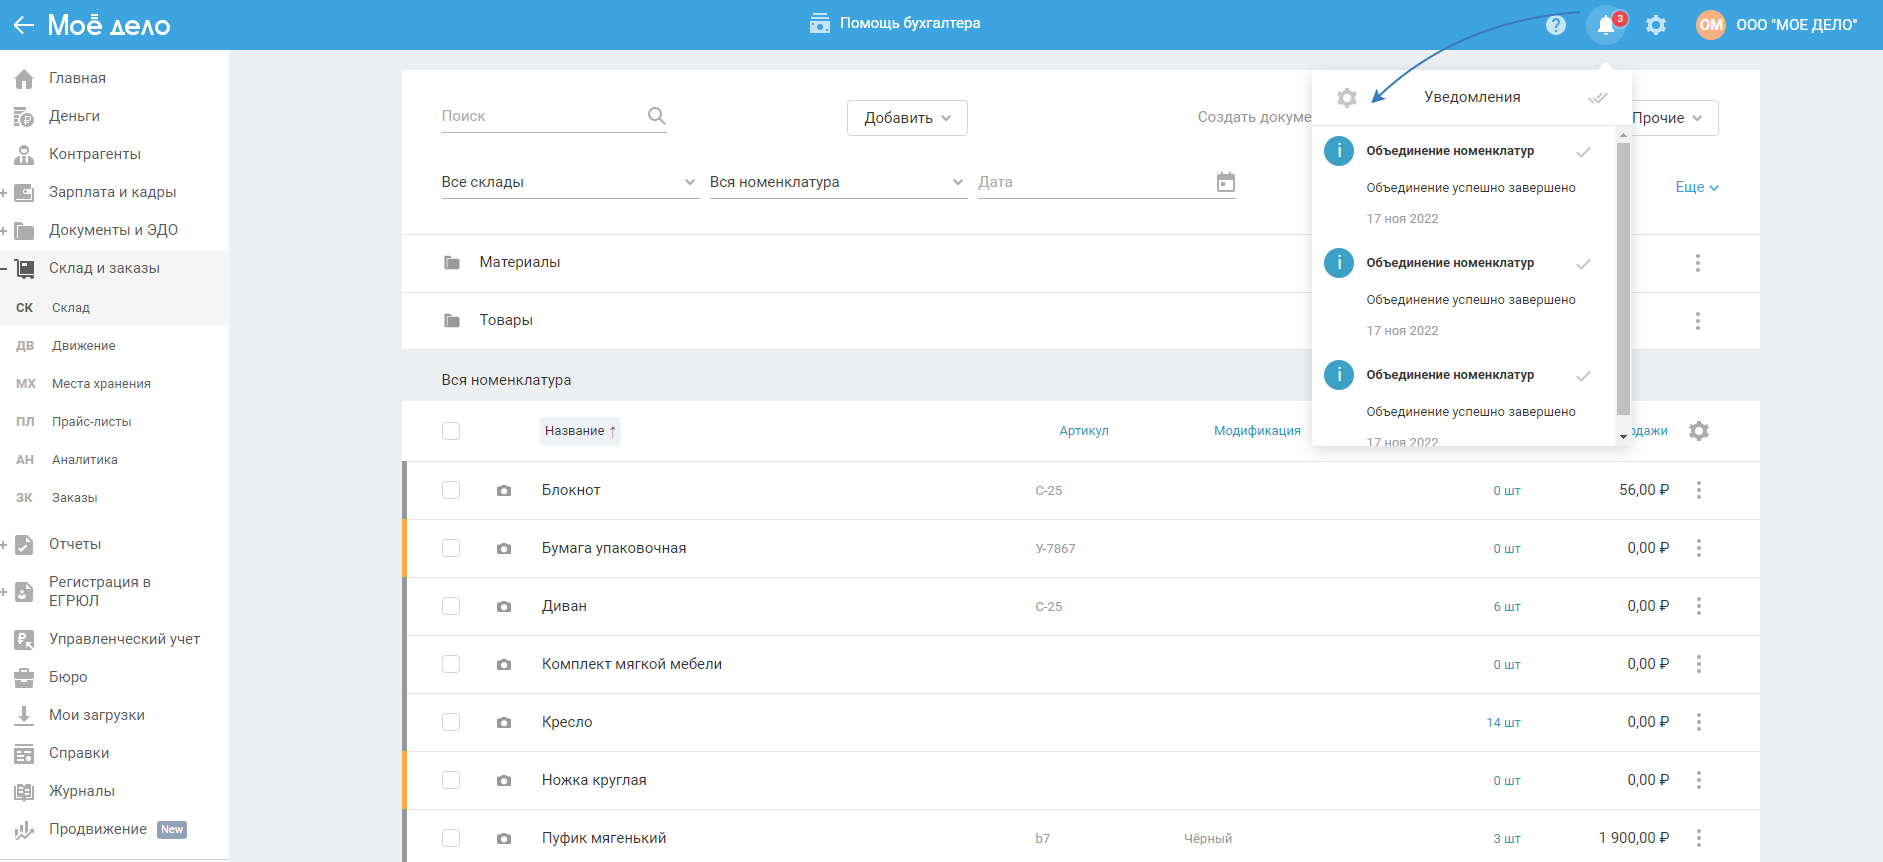
Task: Click the search magnifier icon
Action: [656, 116]
